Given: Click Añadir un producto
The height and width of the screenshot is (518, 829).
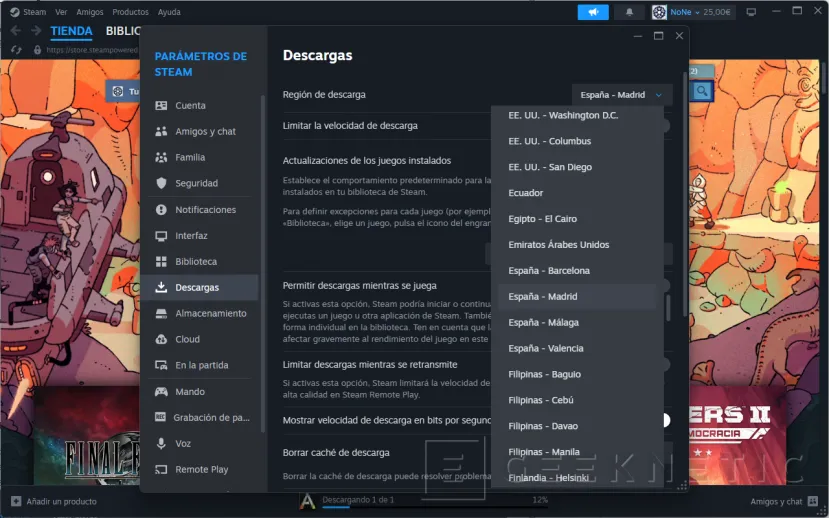Looking at the screenshot, I should (x=54, y=502).
